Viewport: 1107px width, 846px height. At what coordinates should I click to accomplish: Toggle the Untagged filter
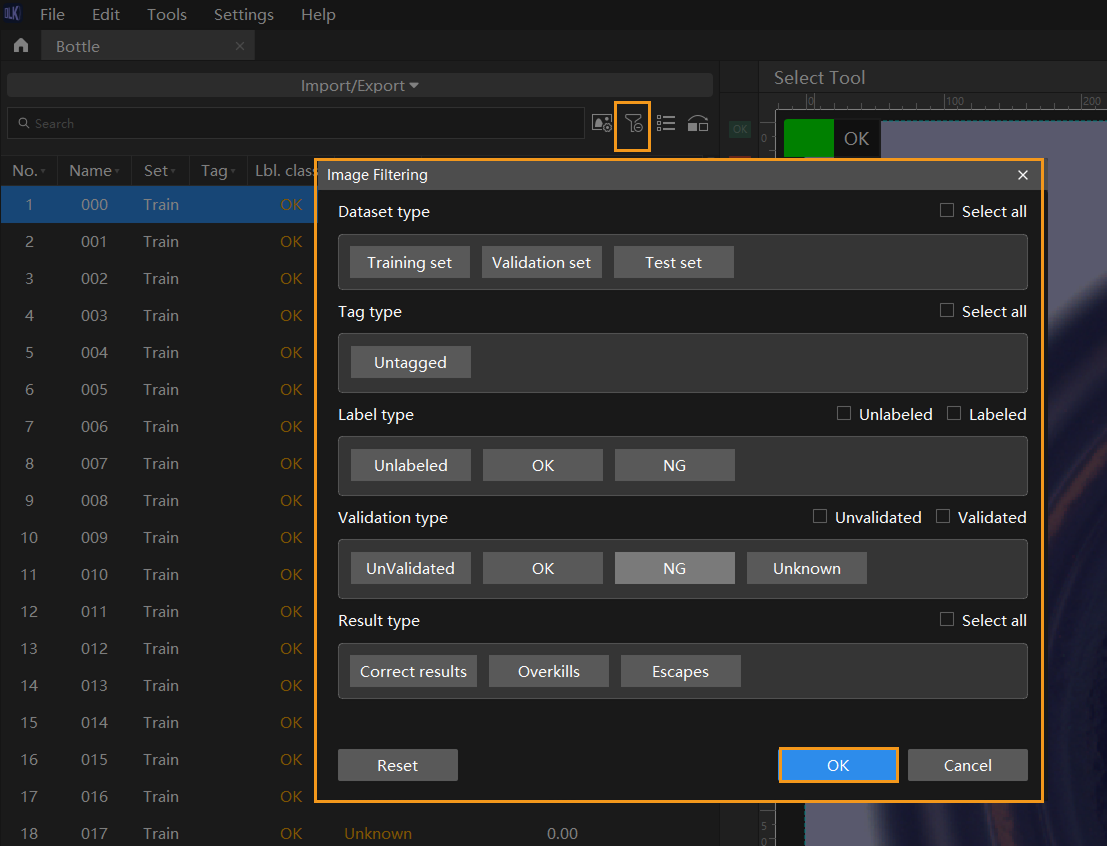coord(410,362)
